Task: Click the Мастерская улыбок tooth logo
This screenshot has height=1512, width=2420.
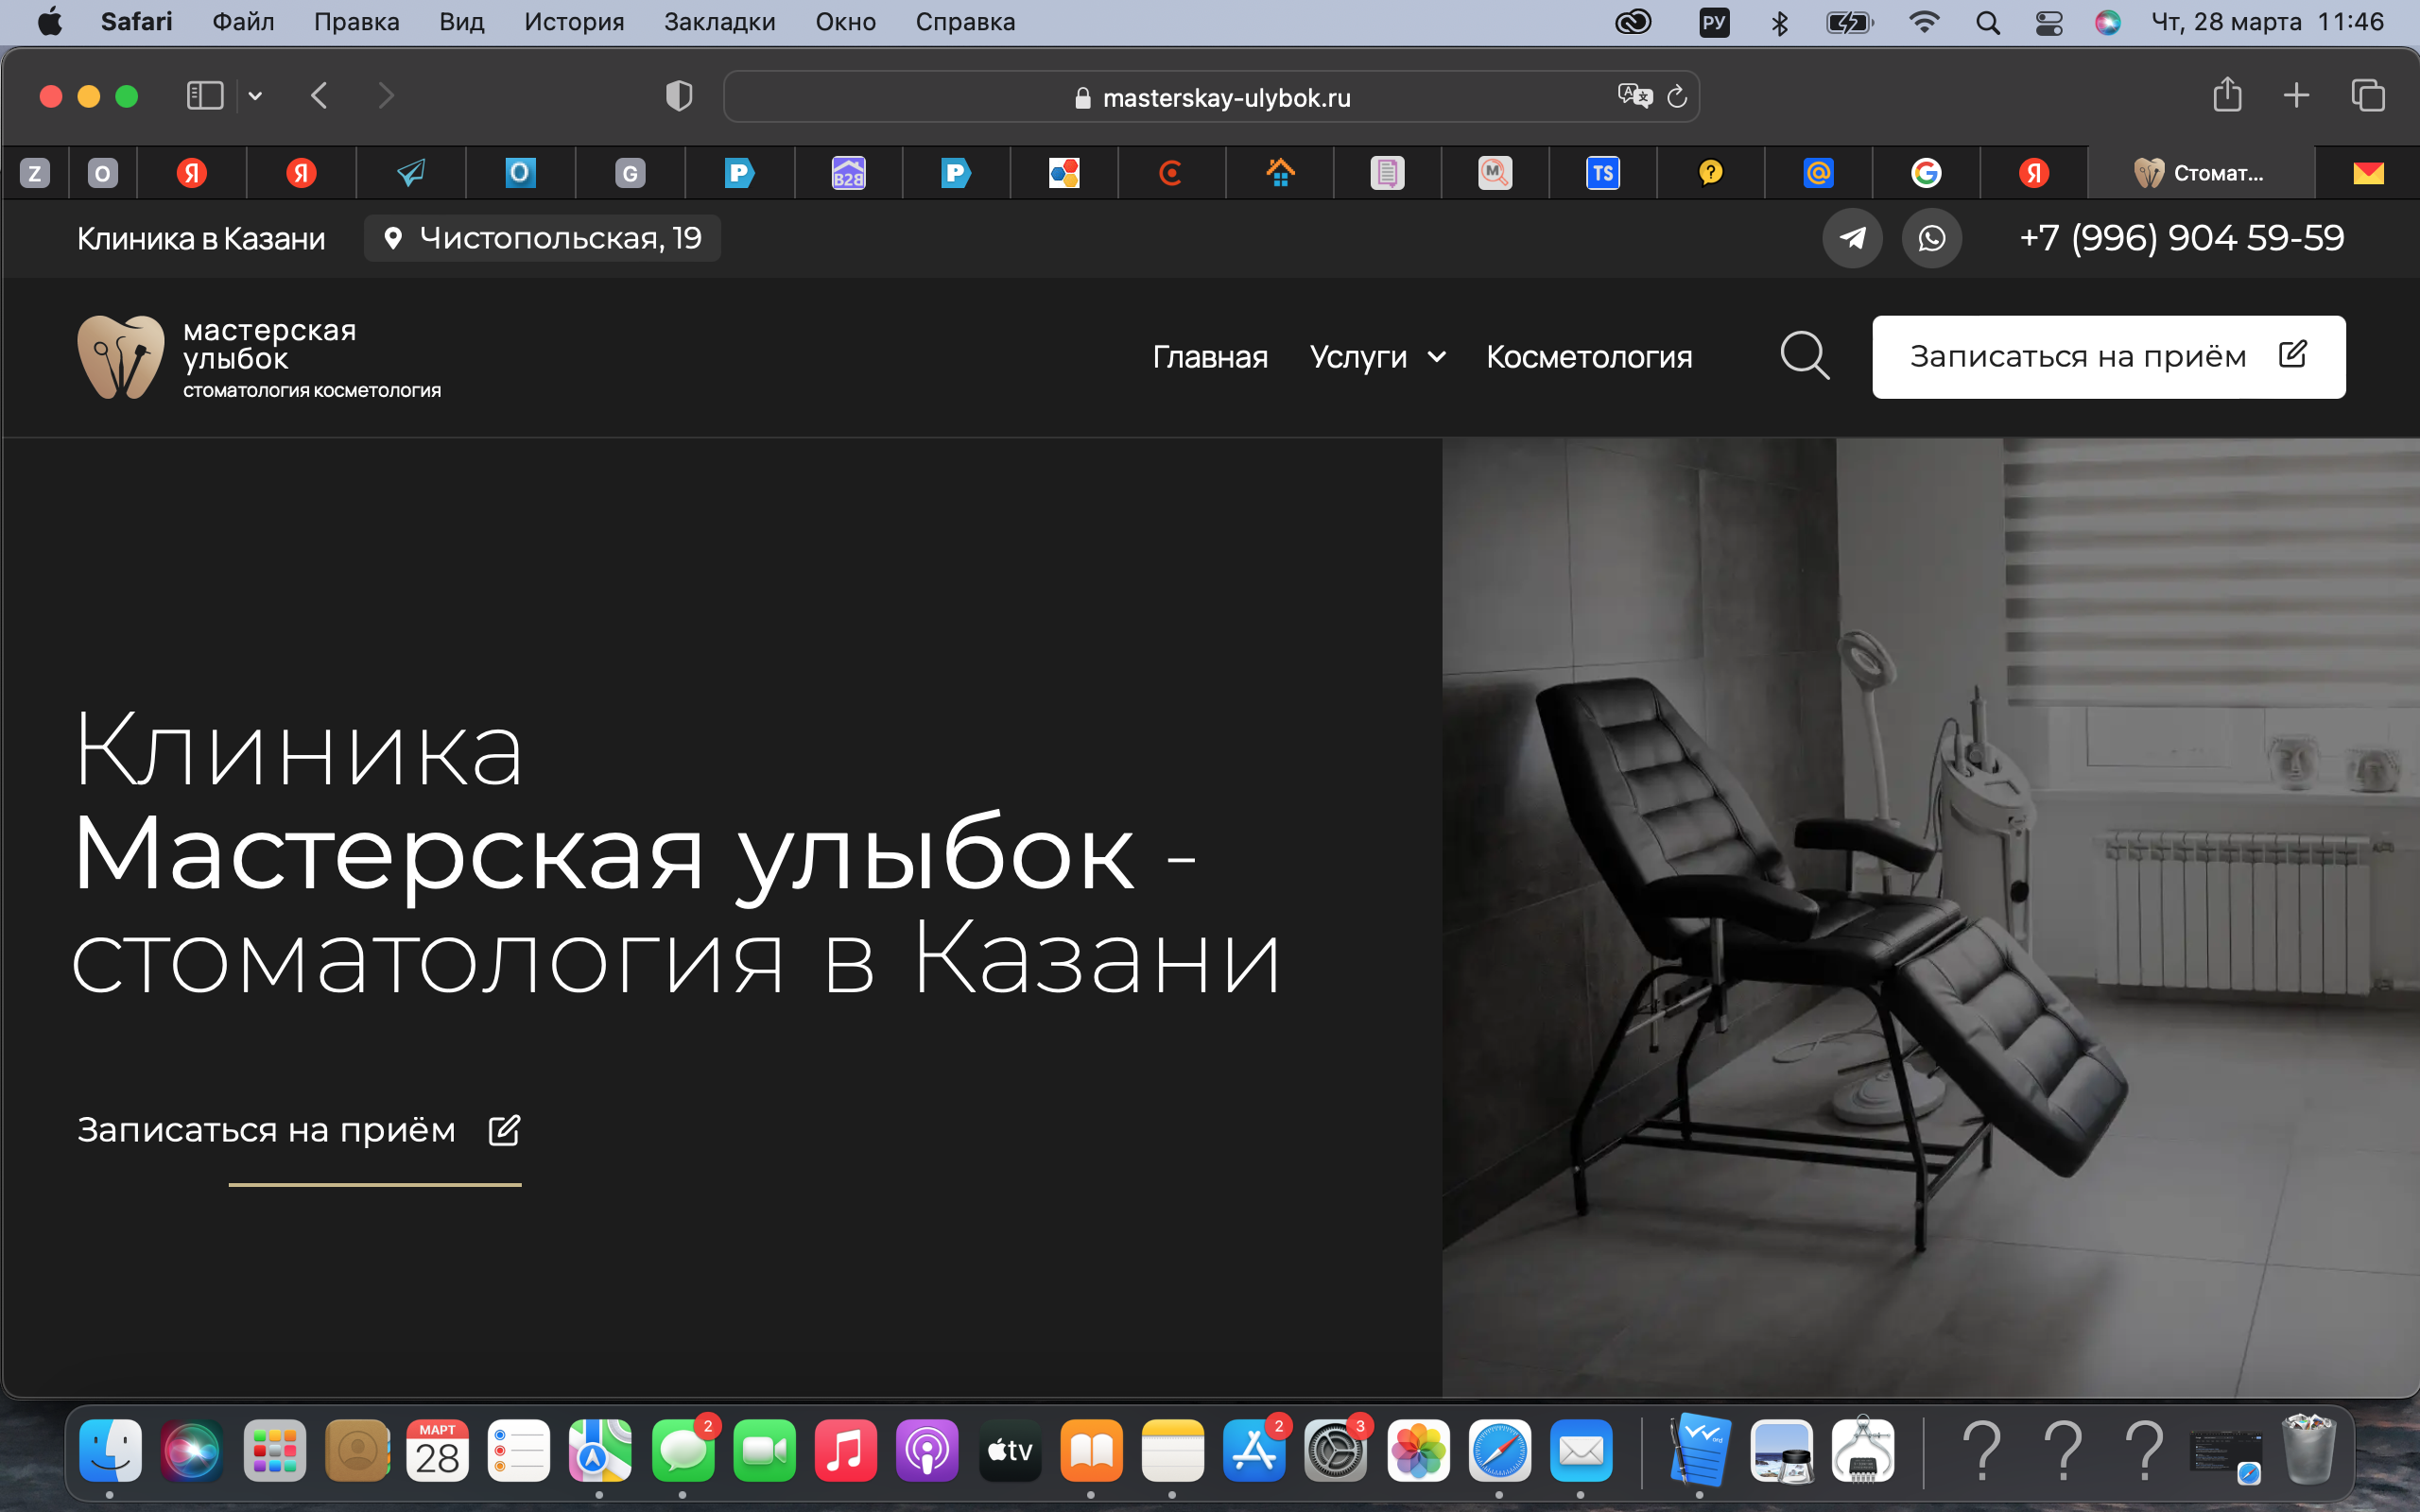Action: click(x=121, y=357)
